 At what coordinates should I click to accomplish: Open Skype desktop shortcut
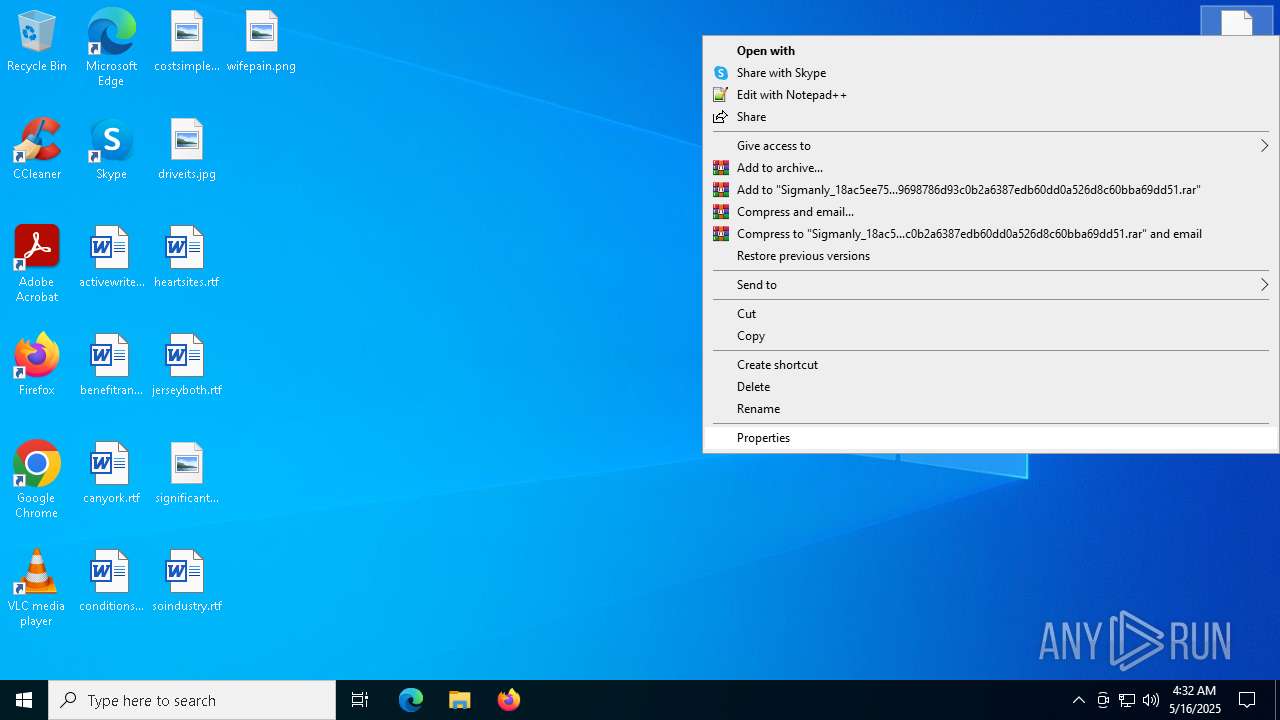click(111, 150)
